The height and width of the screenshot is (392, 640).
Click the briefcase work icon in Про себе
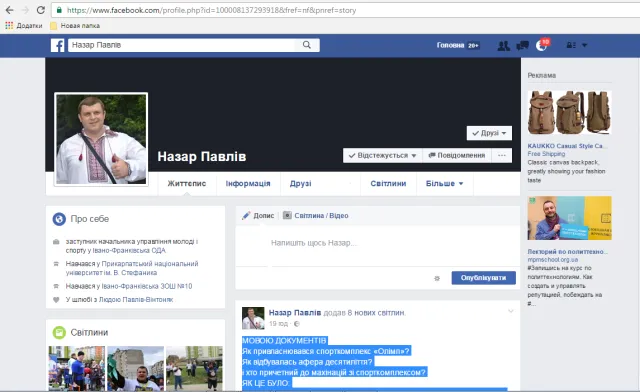[x=56, y=242]
